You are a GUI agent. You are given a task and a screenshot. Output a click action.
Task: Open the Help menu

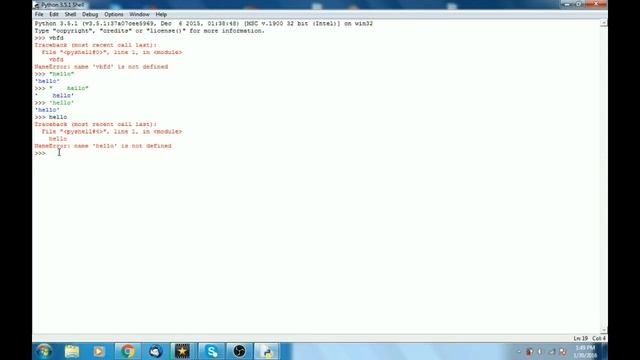161,14
